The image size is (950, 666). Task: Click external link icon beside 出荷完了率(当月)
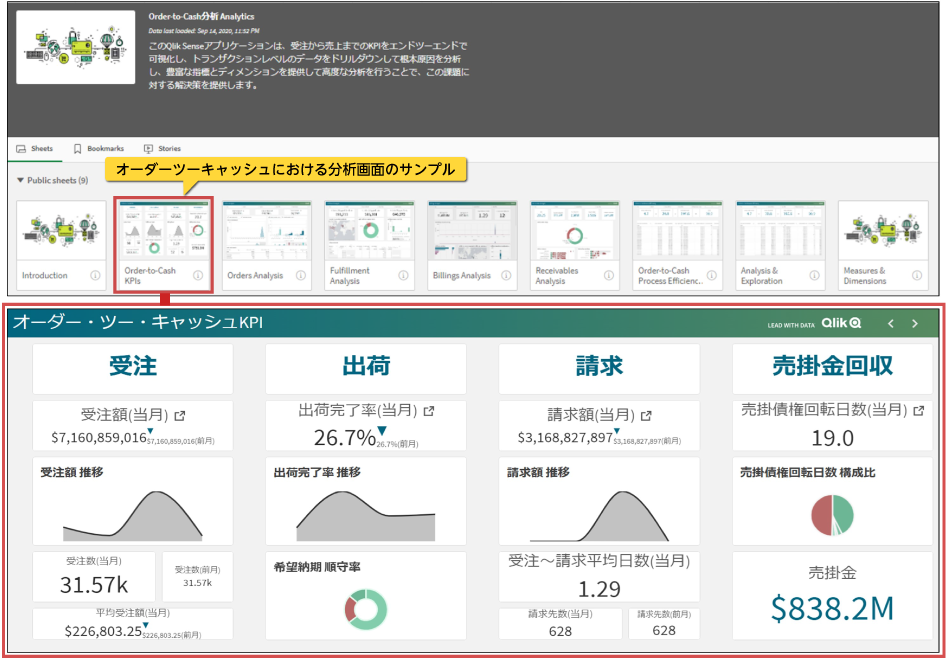click(x=429, y=411)
